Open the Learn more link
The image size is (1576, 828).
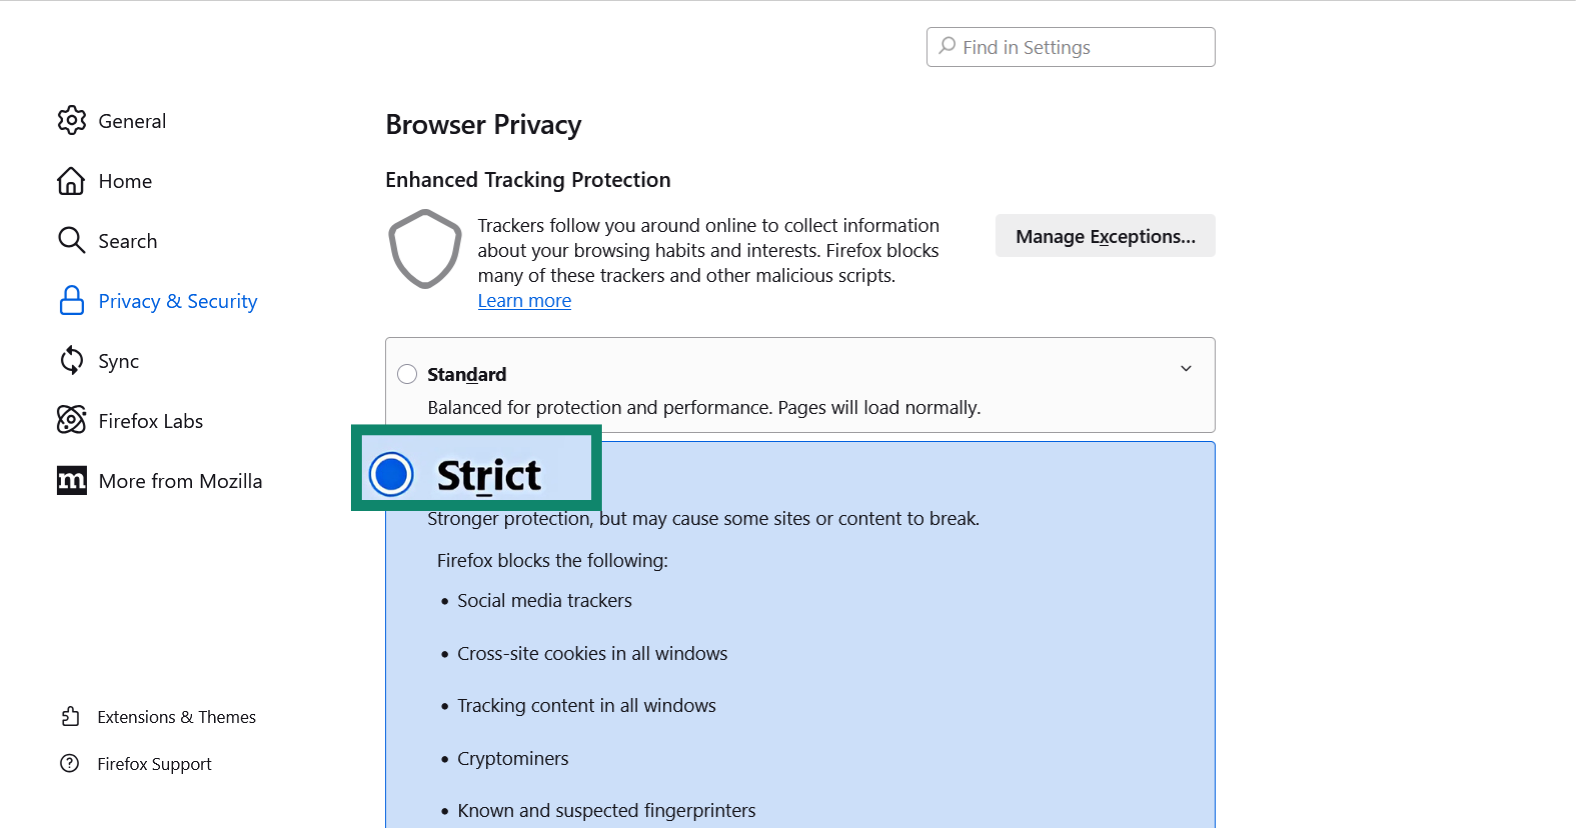tap(524, 300)
